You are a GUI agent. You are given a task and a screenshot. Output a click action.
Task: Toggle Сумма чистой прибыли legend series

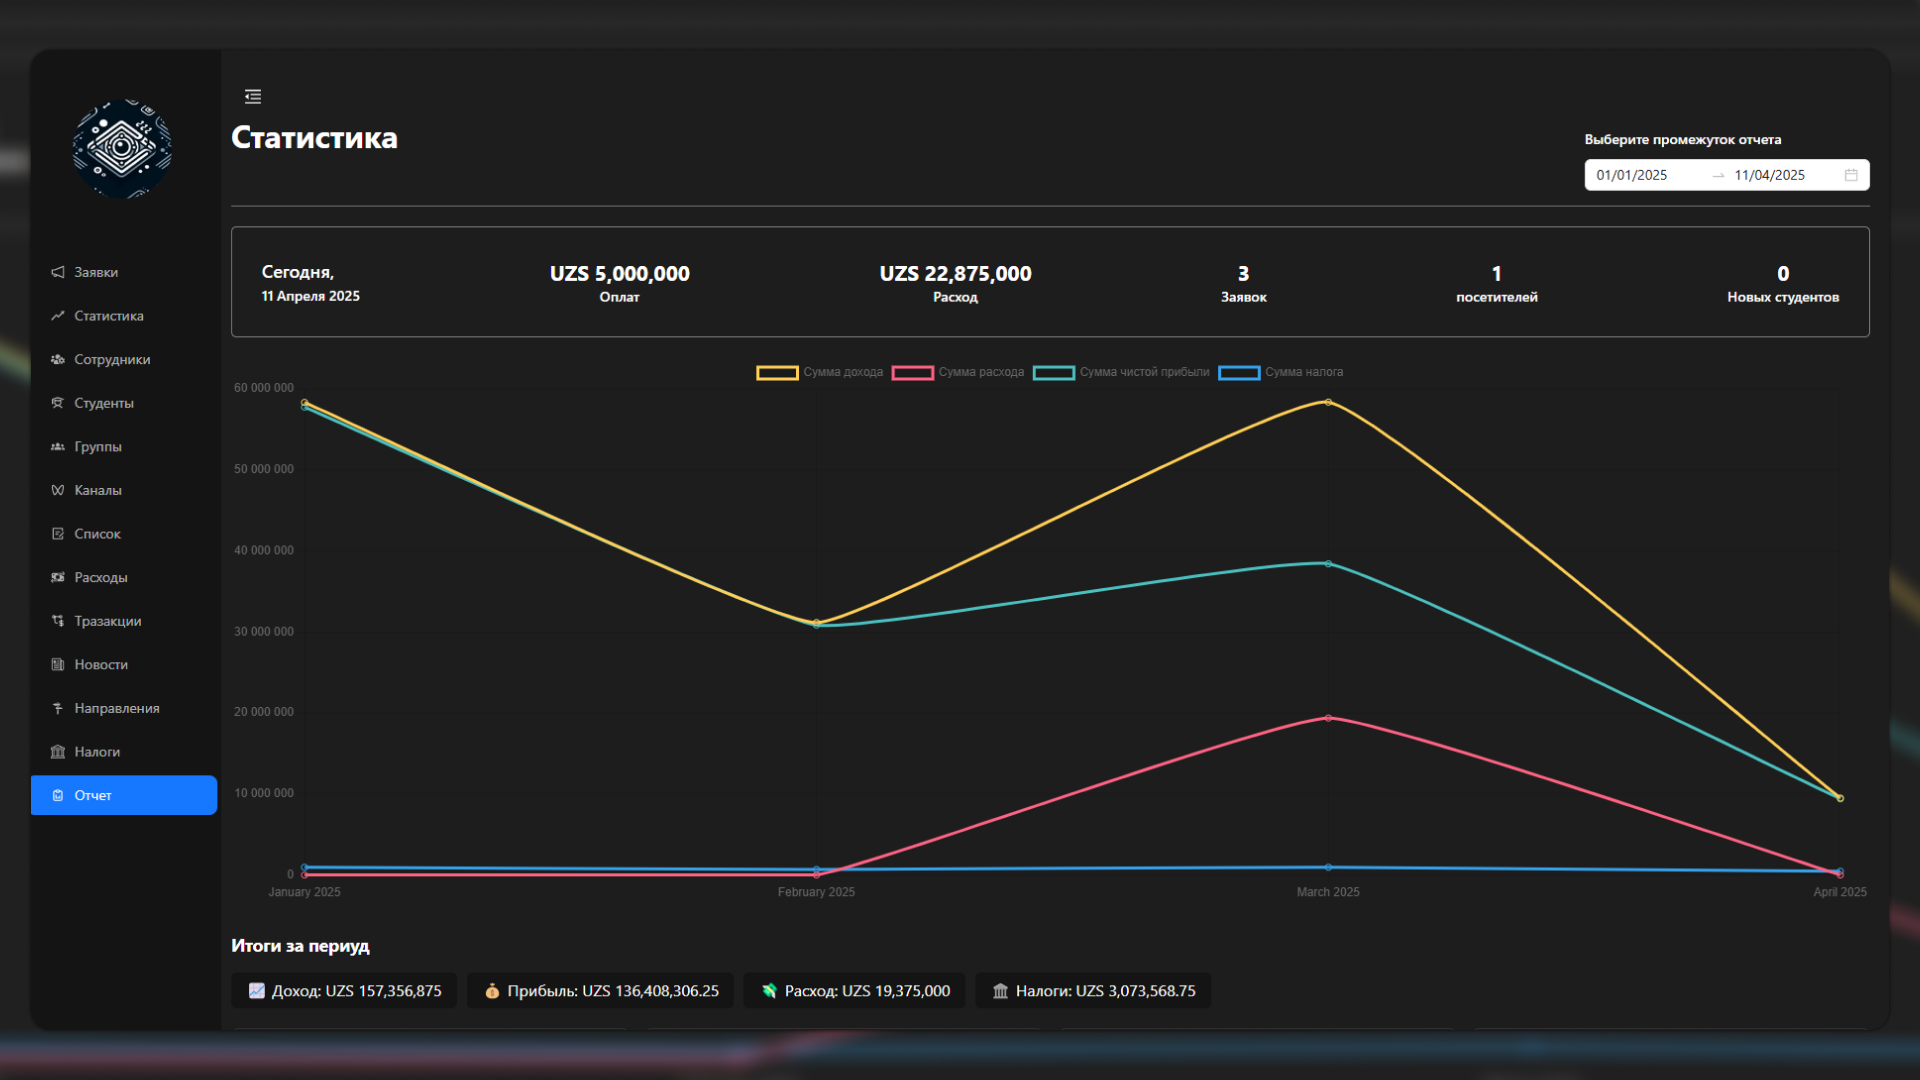pos(1121,372)
